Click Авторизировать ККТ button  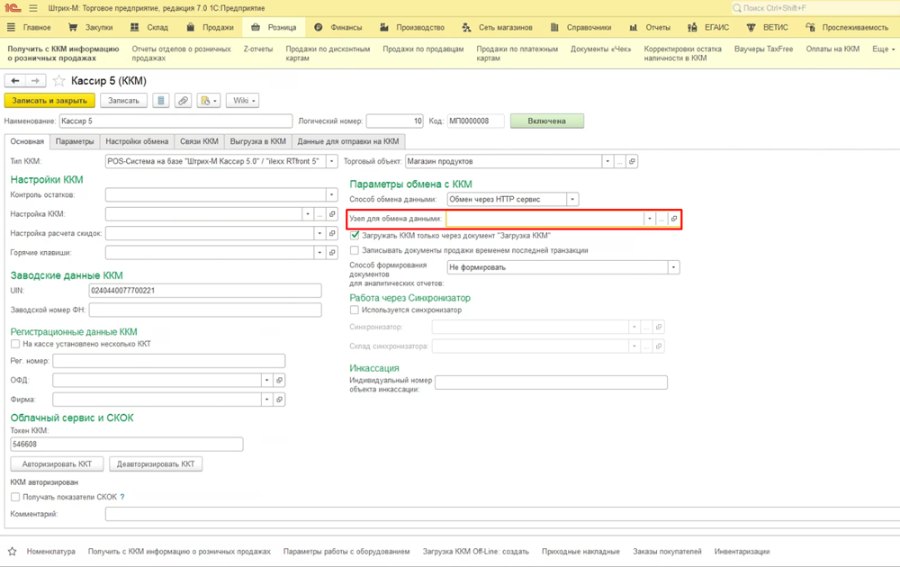(x=57, y=464)
